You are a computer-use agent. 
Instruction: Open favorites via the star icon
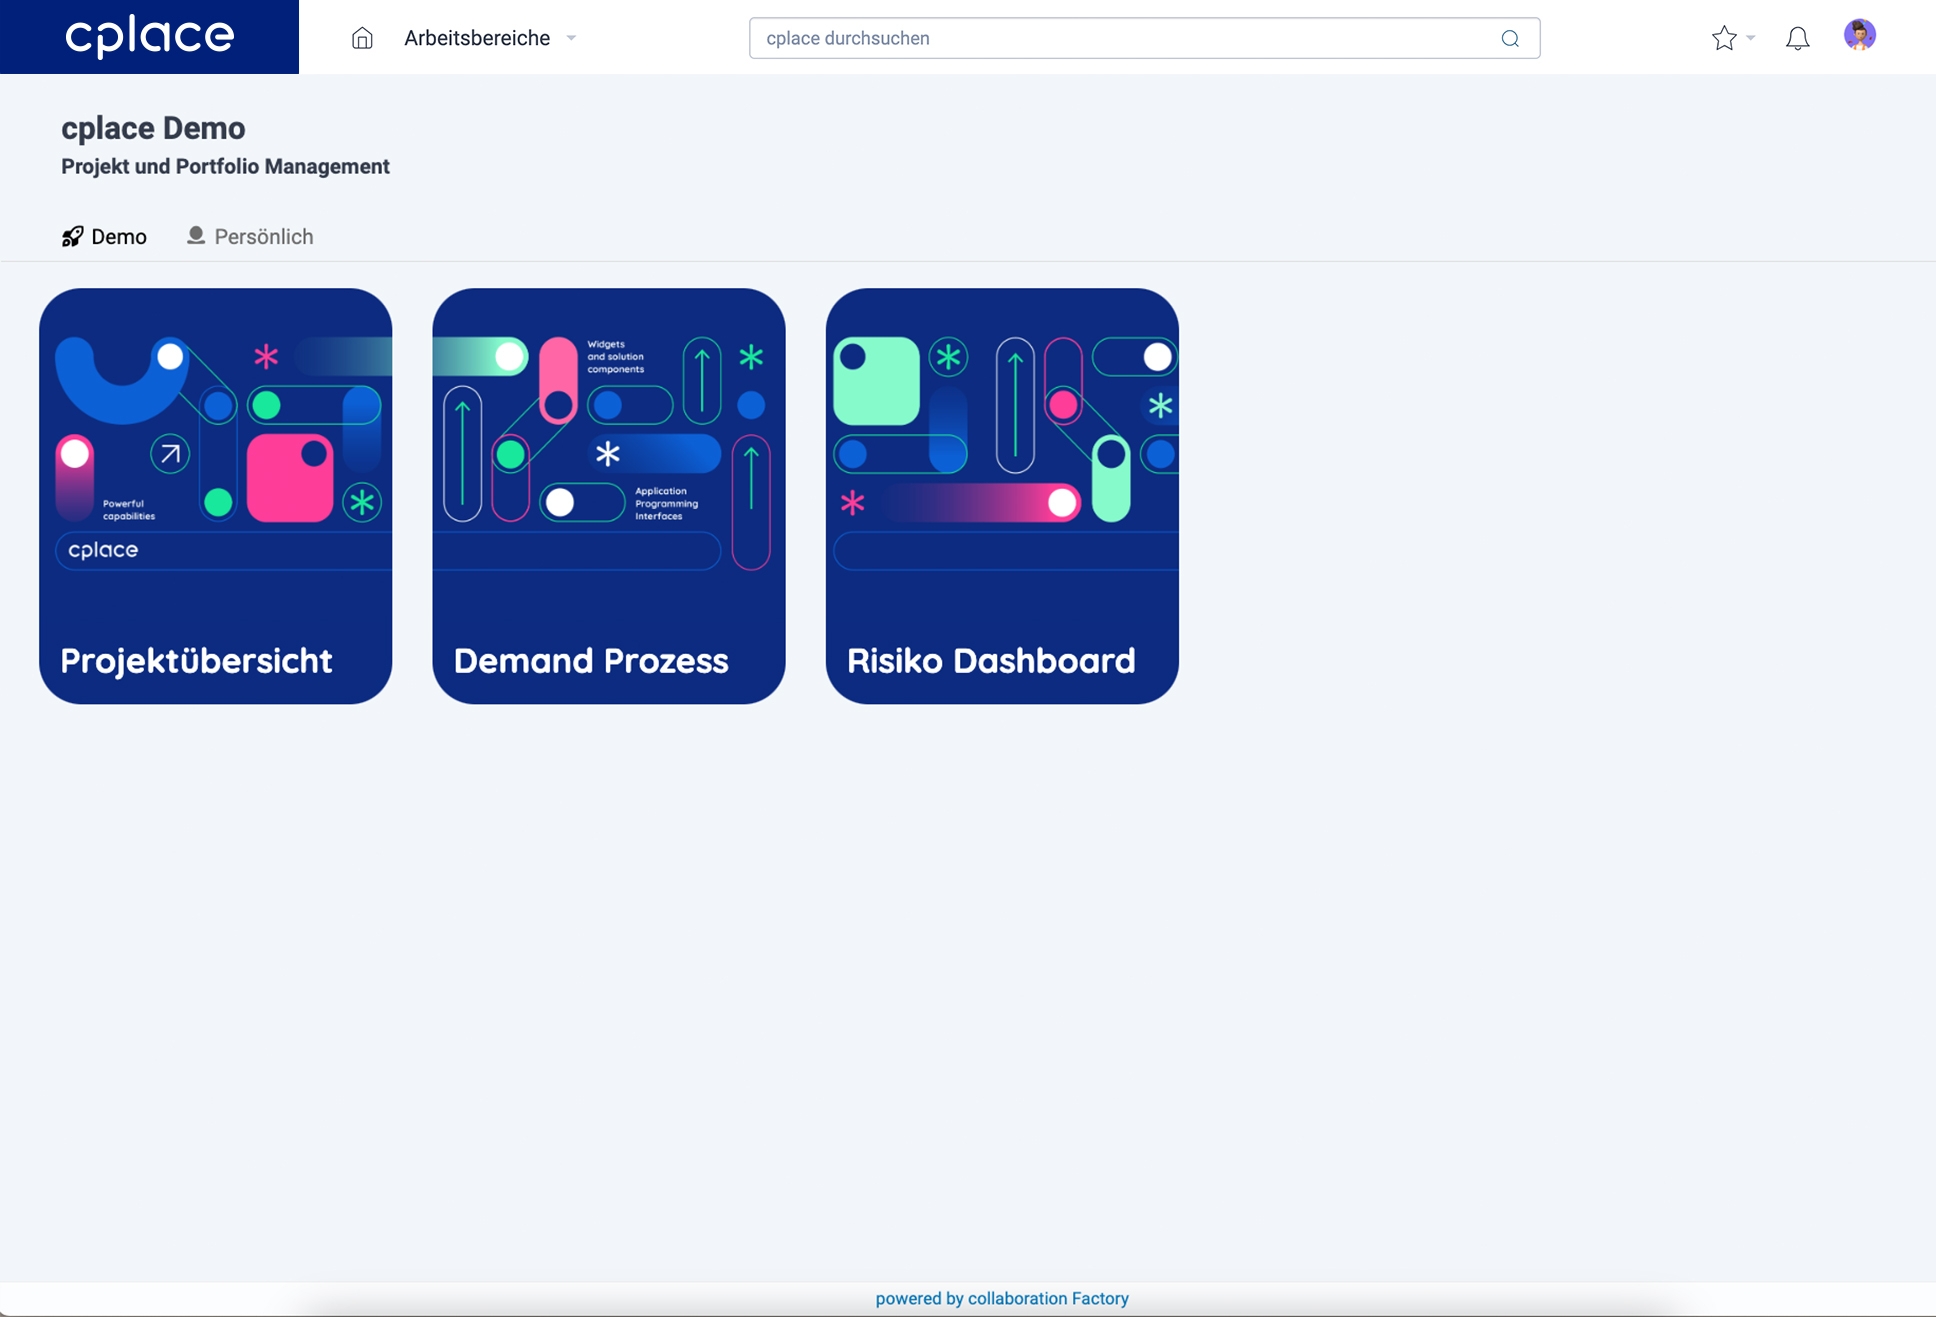pos(1723,38)
